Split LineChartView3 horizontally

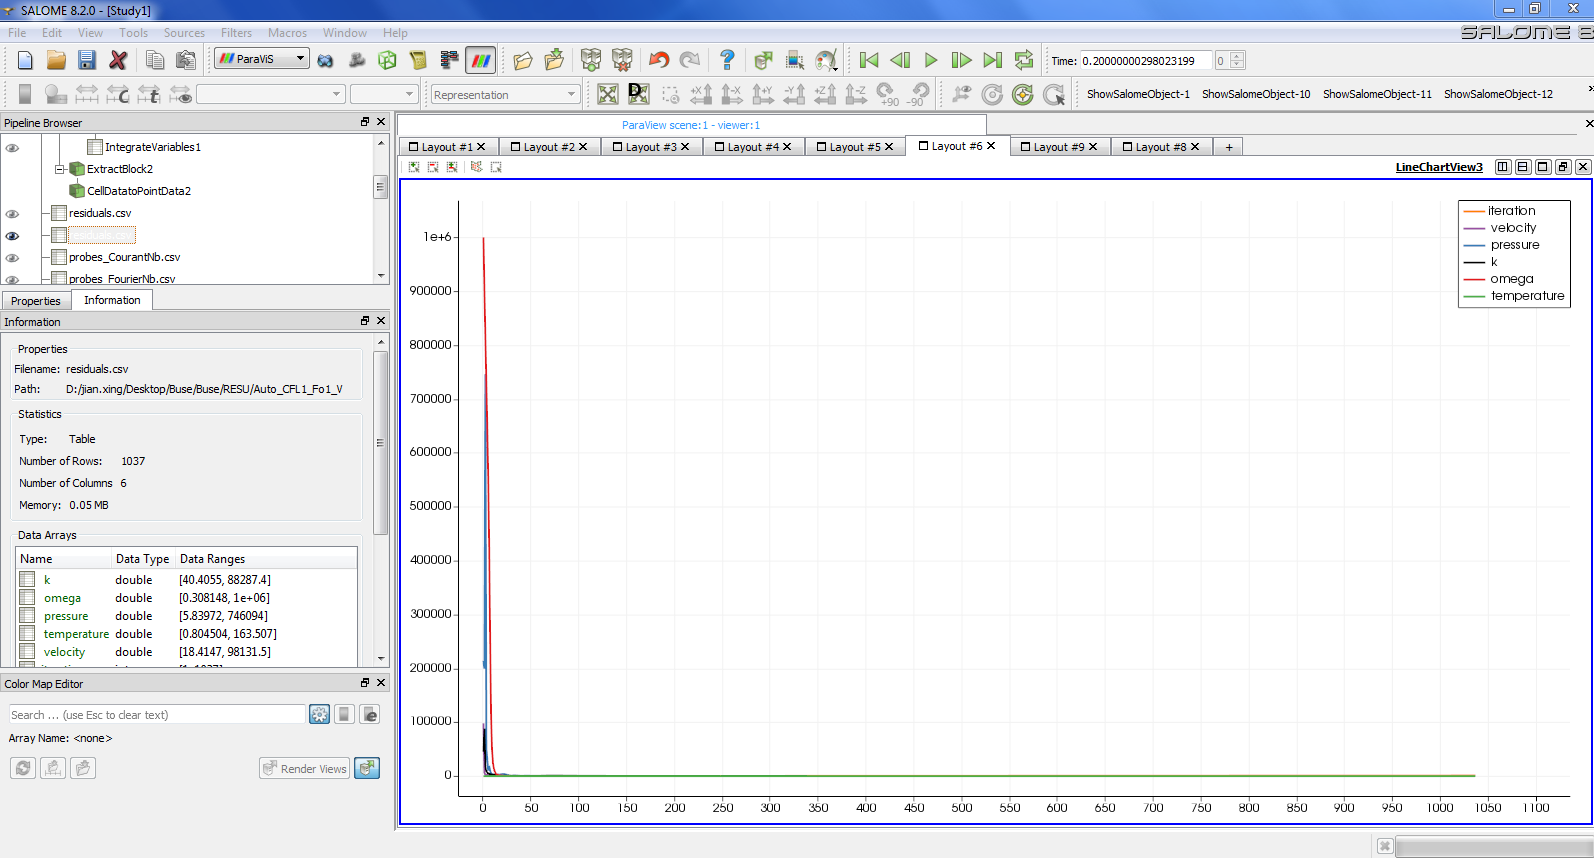(x=1502, y=167)
